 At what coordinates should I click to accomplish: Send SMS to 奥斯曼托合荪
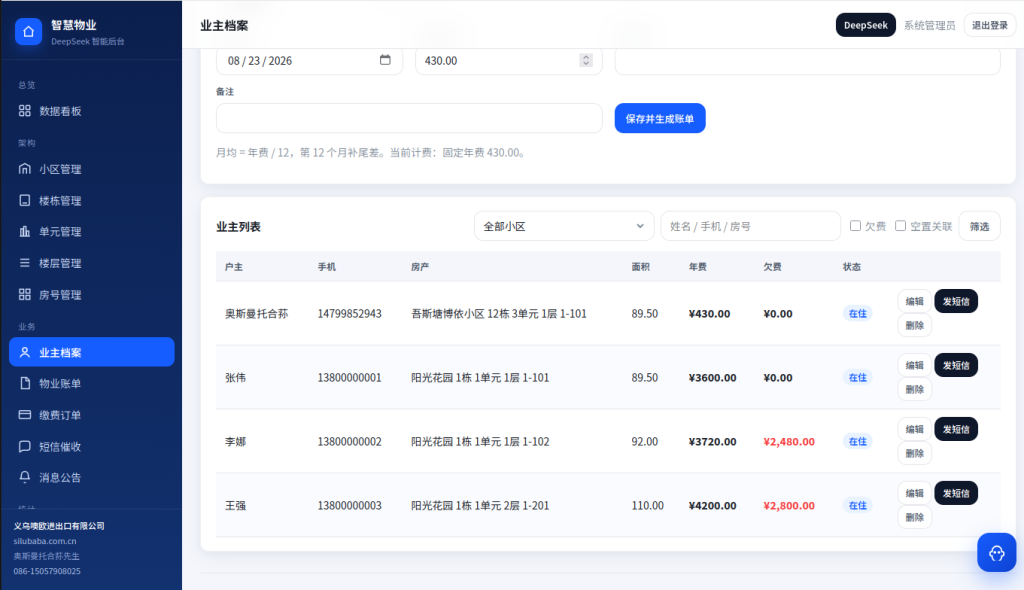[x=955, y=301]
